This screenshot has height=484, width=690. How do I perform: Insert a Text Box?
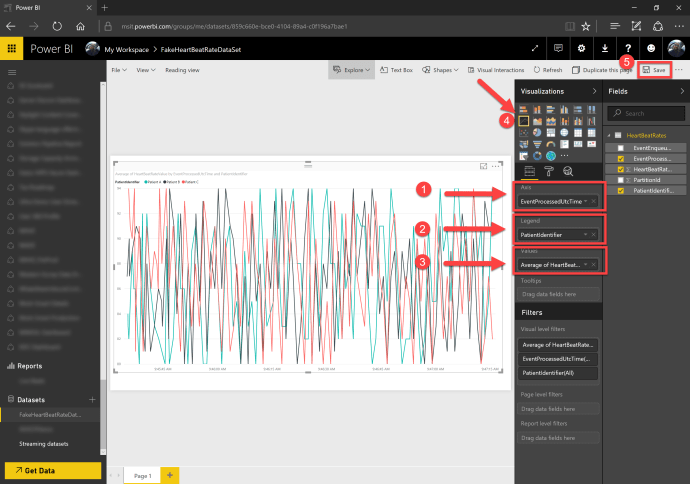396,70
